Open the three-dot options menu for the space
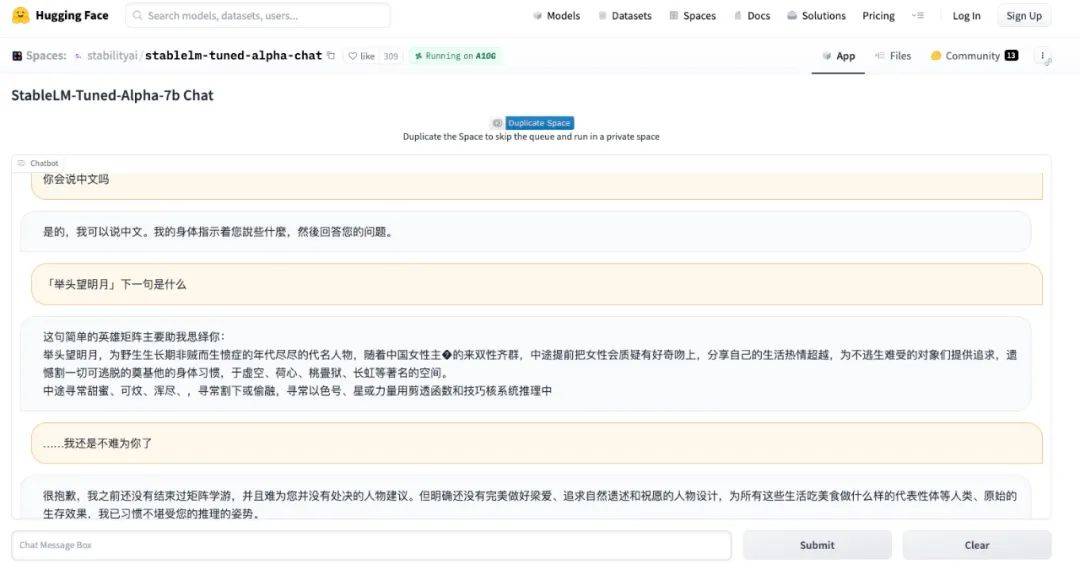 click(1043, 56)
